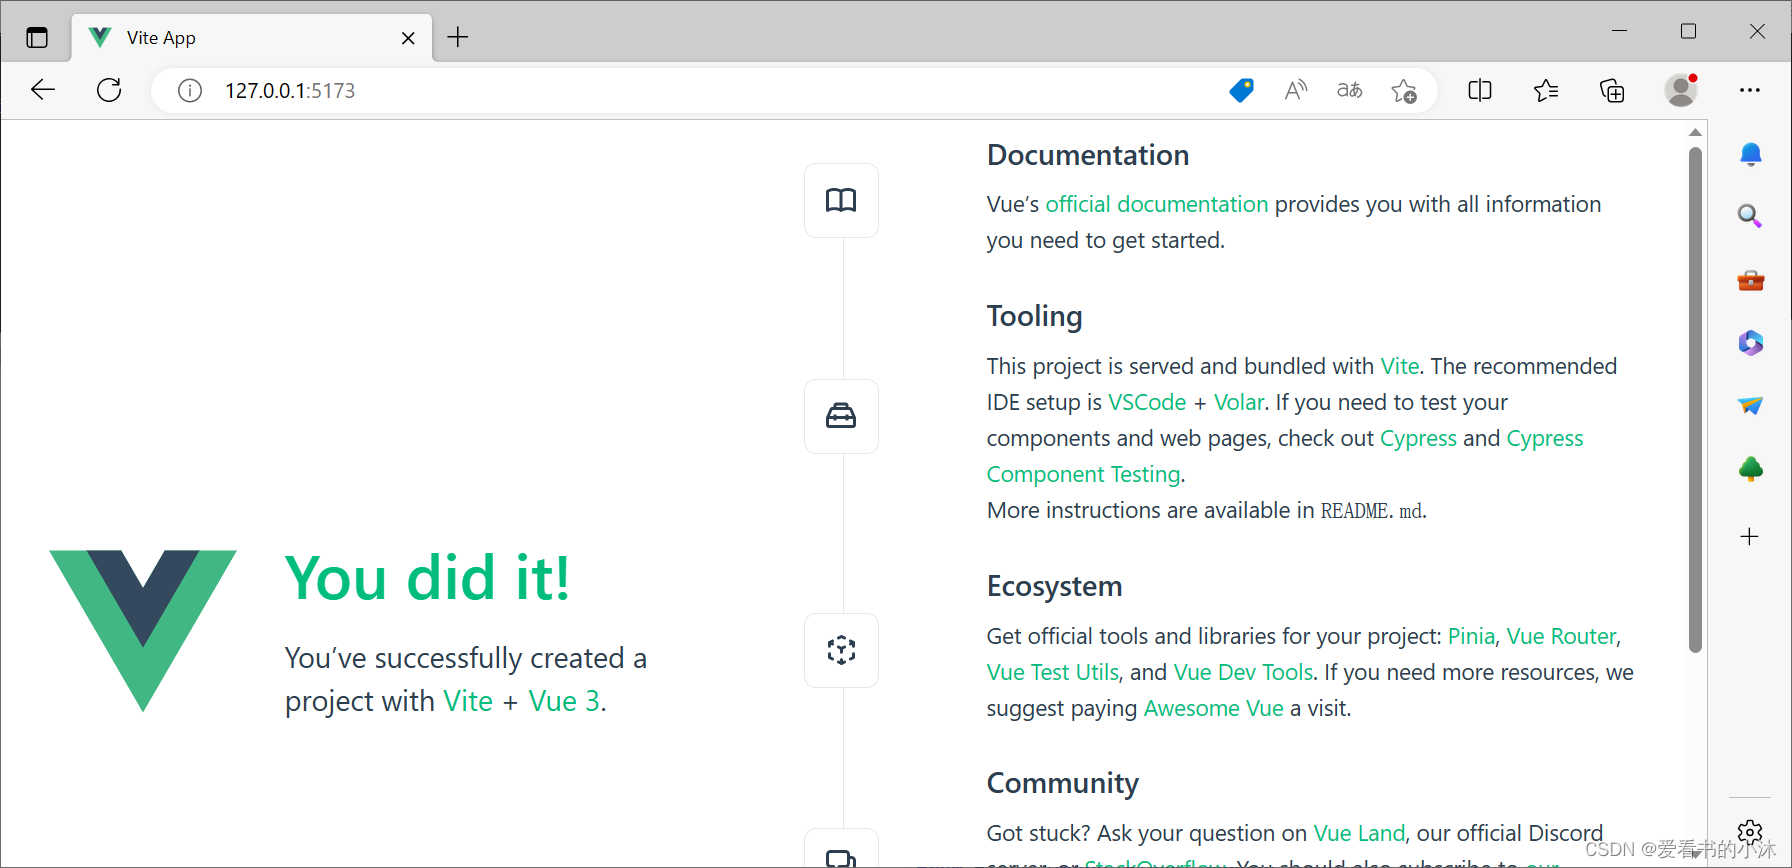The image size is (1792, 868).
Task: Close the browser window
Action: click(x=1757, y=31)
